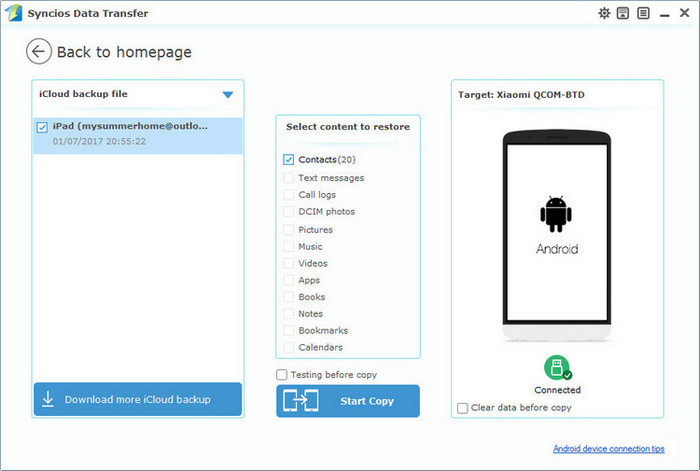Click the iPad (mysummerhome@outlo... entry name
Screen dimensions: 700x471
[130, 126]
